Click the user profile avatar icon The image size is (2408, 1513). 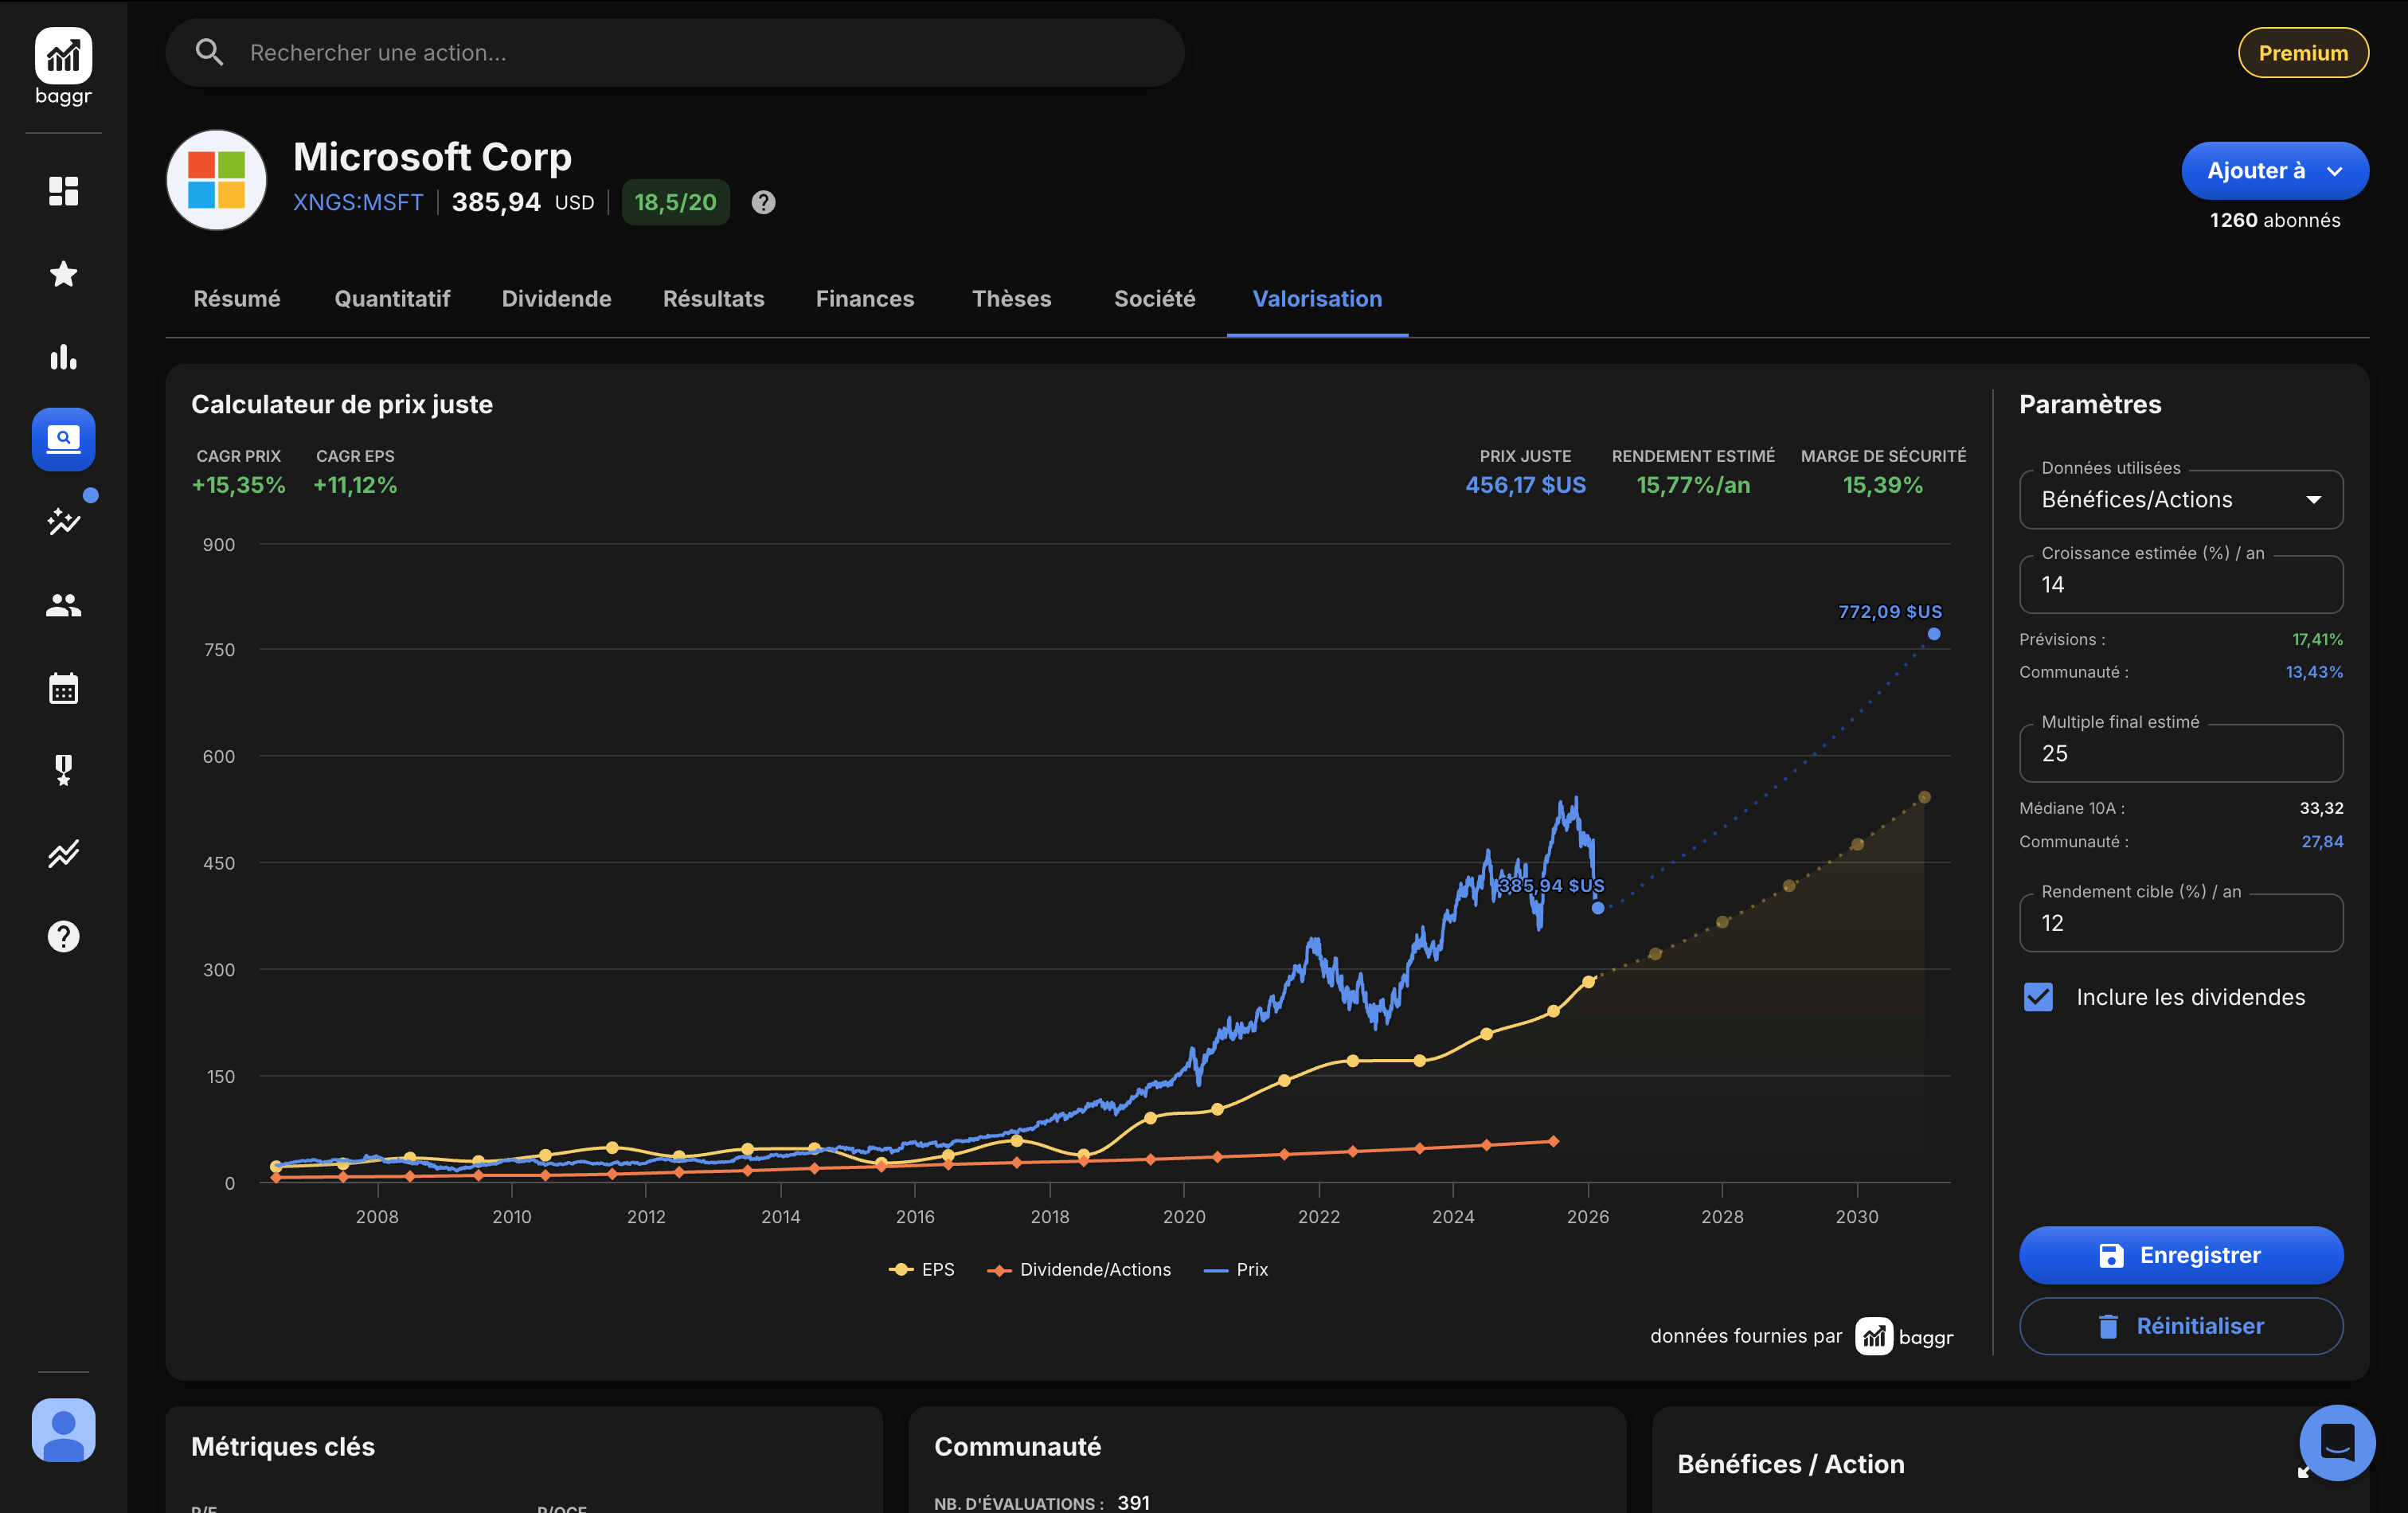point(63,1429)
